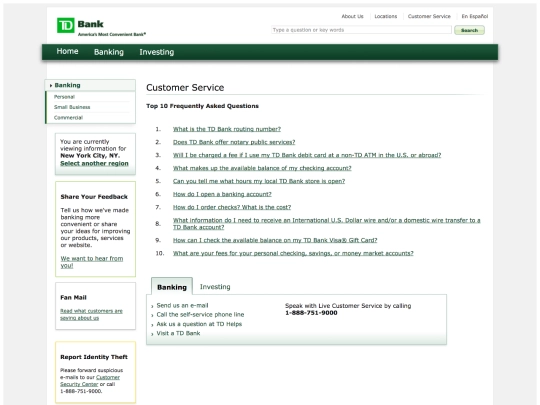
Task: Click the green Search button
Action: [469, 30]
